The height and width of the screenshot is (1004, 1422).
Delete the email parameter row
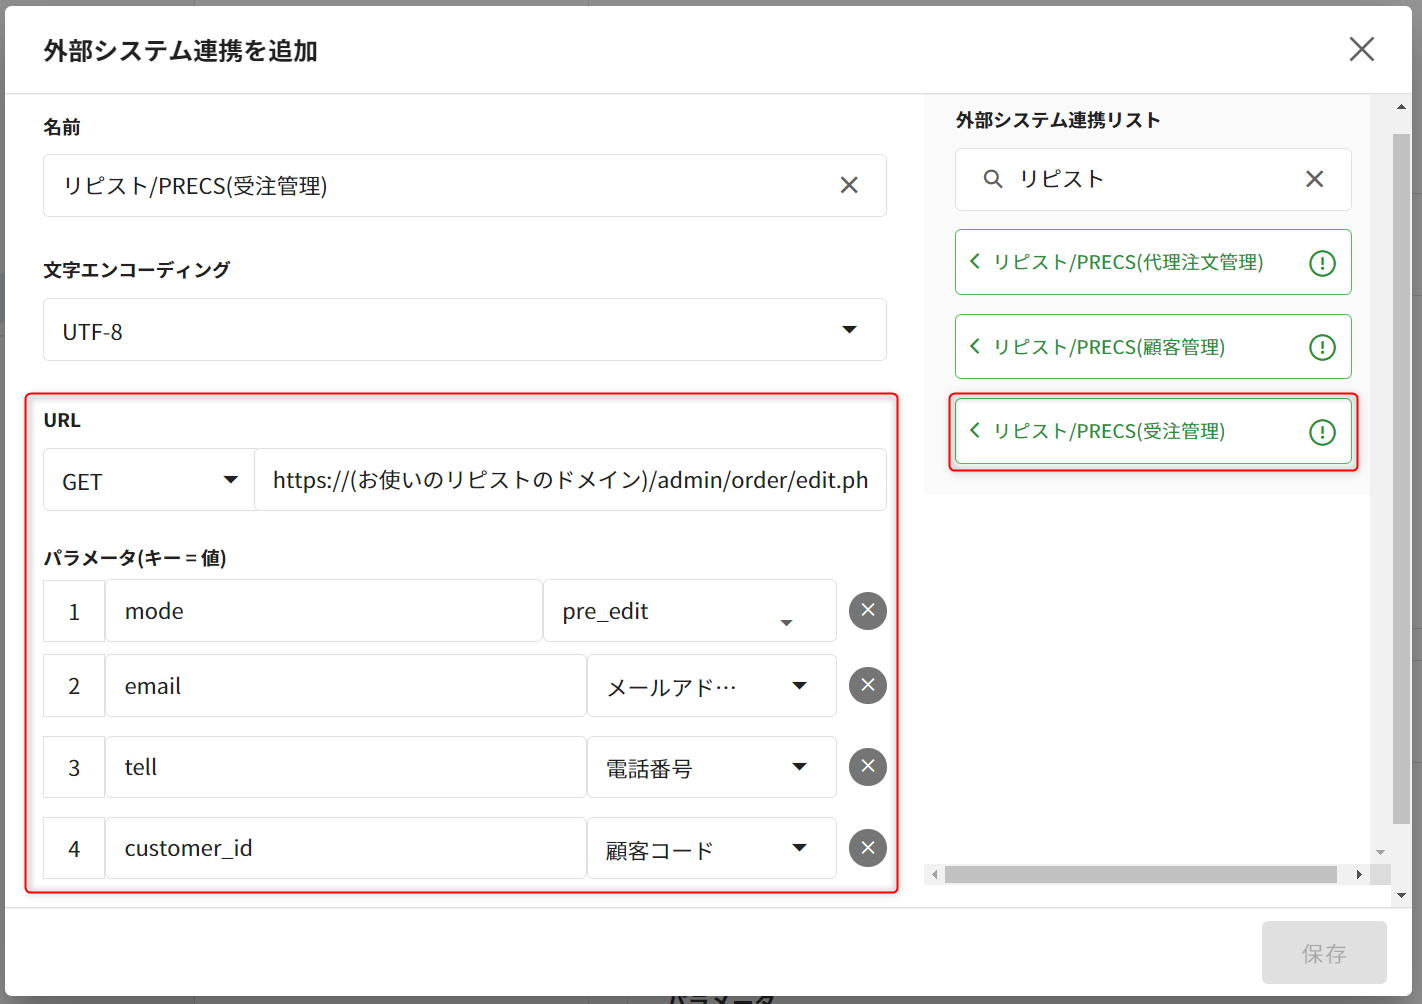[867, 686]
